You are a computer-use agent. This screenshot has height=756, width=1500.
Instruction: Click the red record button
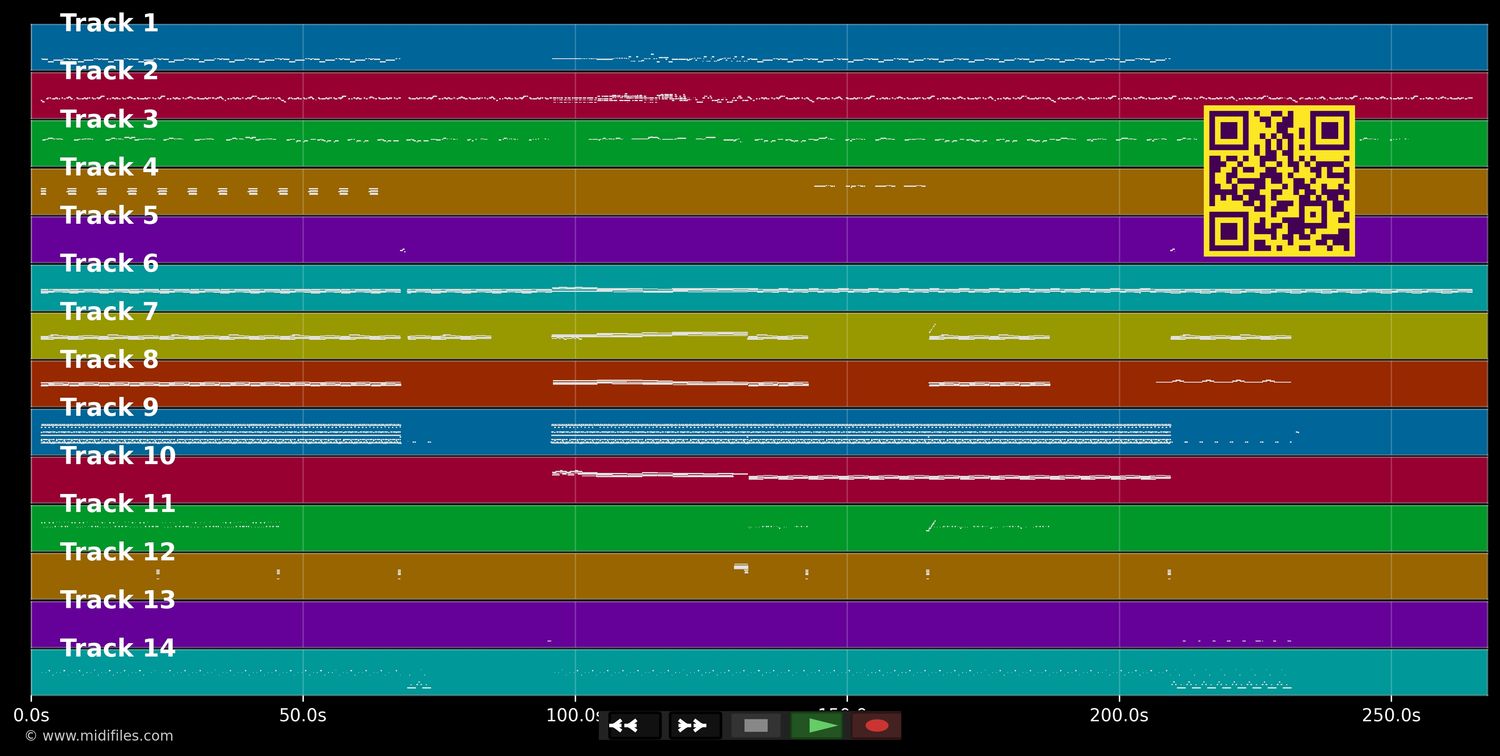tap(877, 725)
